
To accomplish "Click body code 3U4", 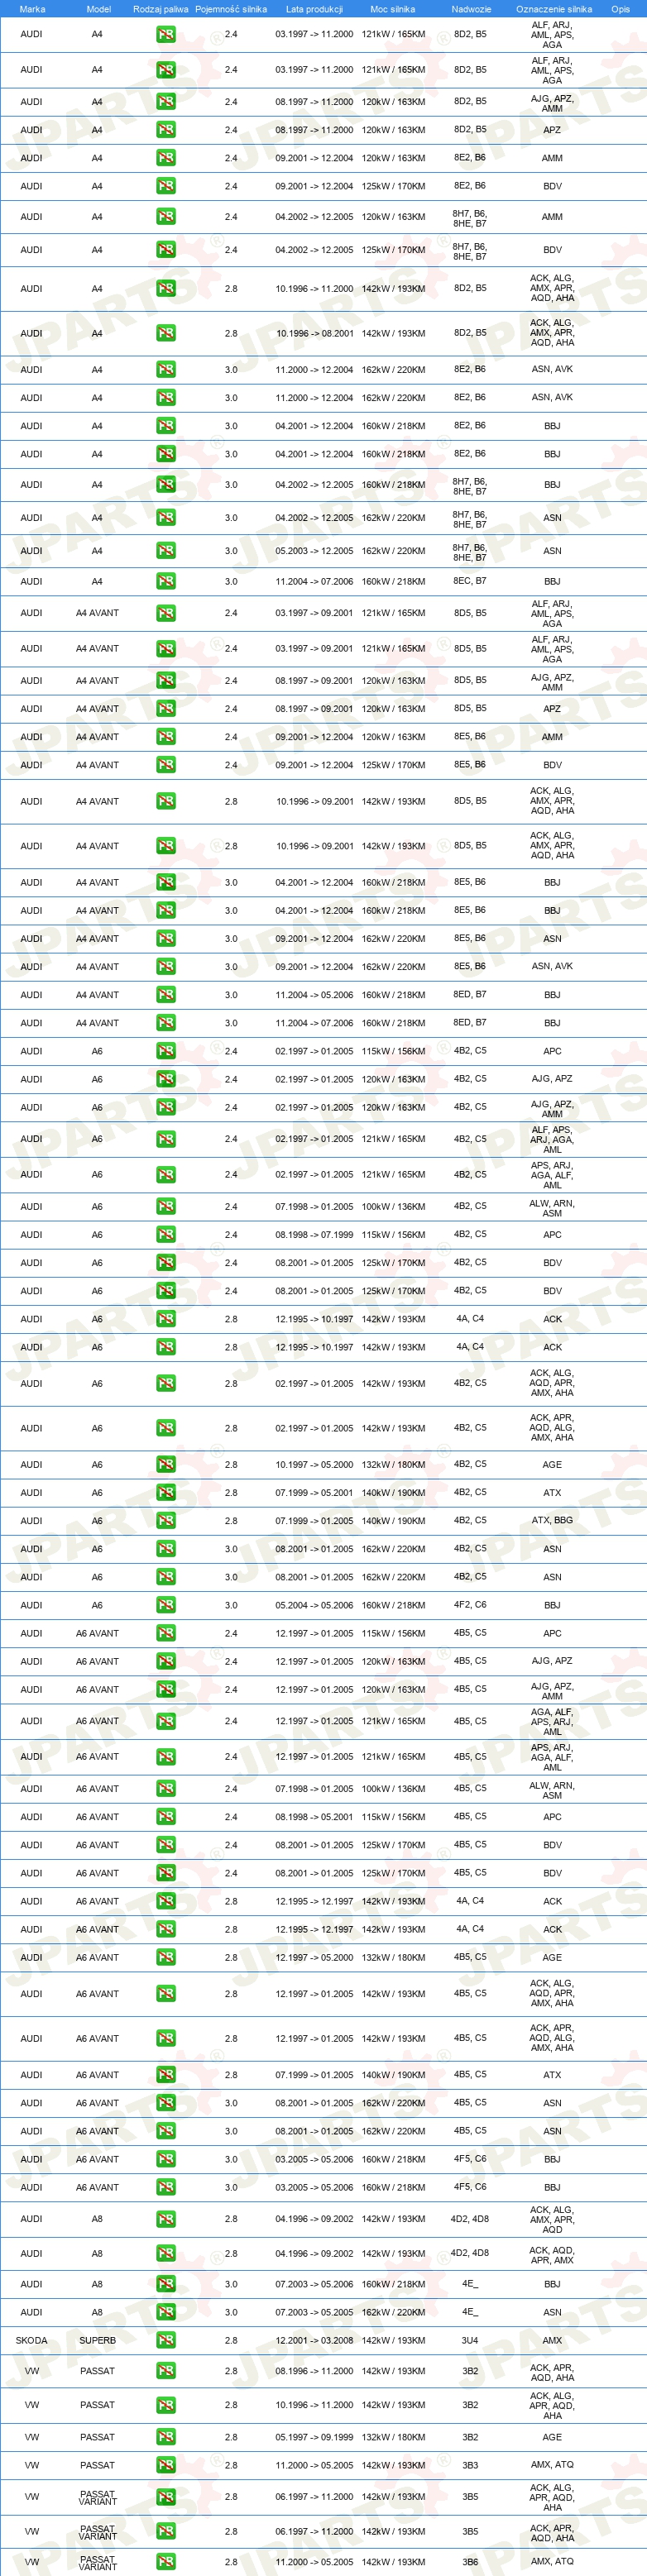I will click(x=470, y=2340).
